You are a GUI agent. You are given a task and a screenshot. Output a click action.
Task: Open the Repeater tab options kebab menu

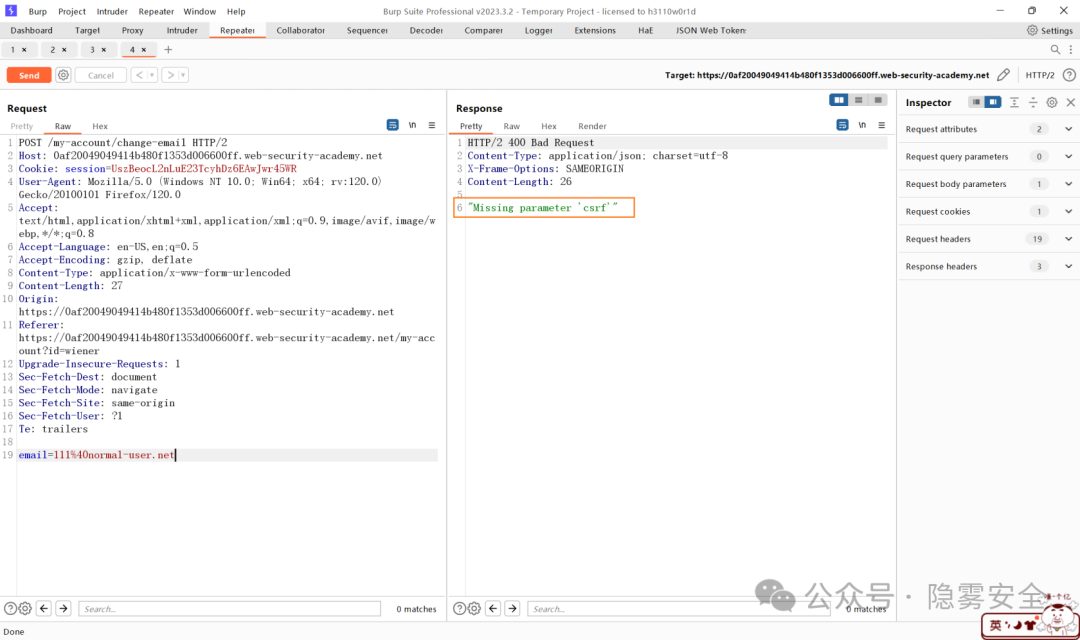[1070, 50]
